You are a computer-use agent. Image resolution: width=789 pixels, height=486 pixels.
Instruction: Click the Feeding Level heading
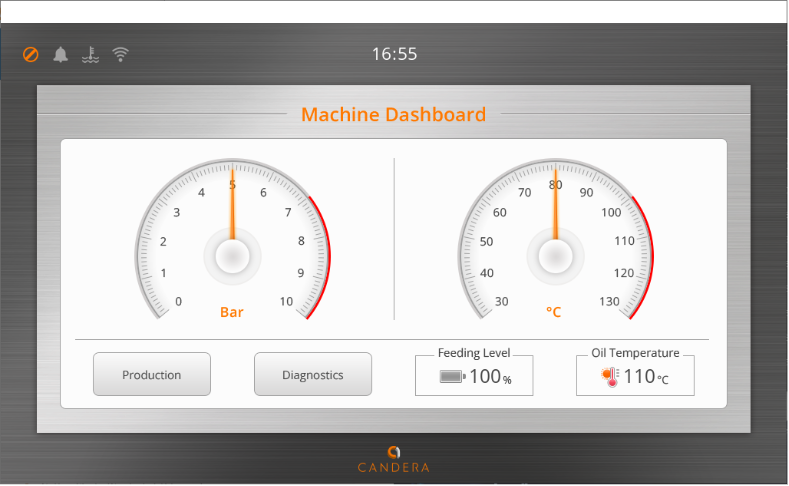(x=474, y=353)
